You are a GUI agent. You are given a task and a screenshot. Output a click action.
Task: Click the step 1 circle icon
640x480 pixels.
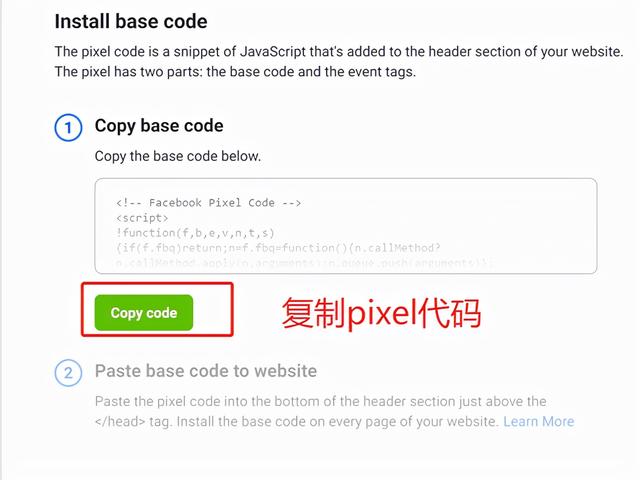point(68,128)
